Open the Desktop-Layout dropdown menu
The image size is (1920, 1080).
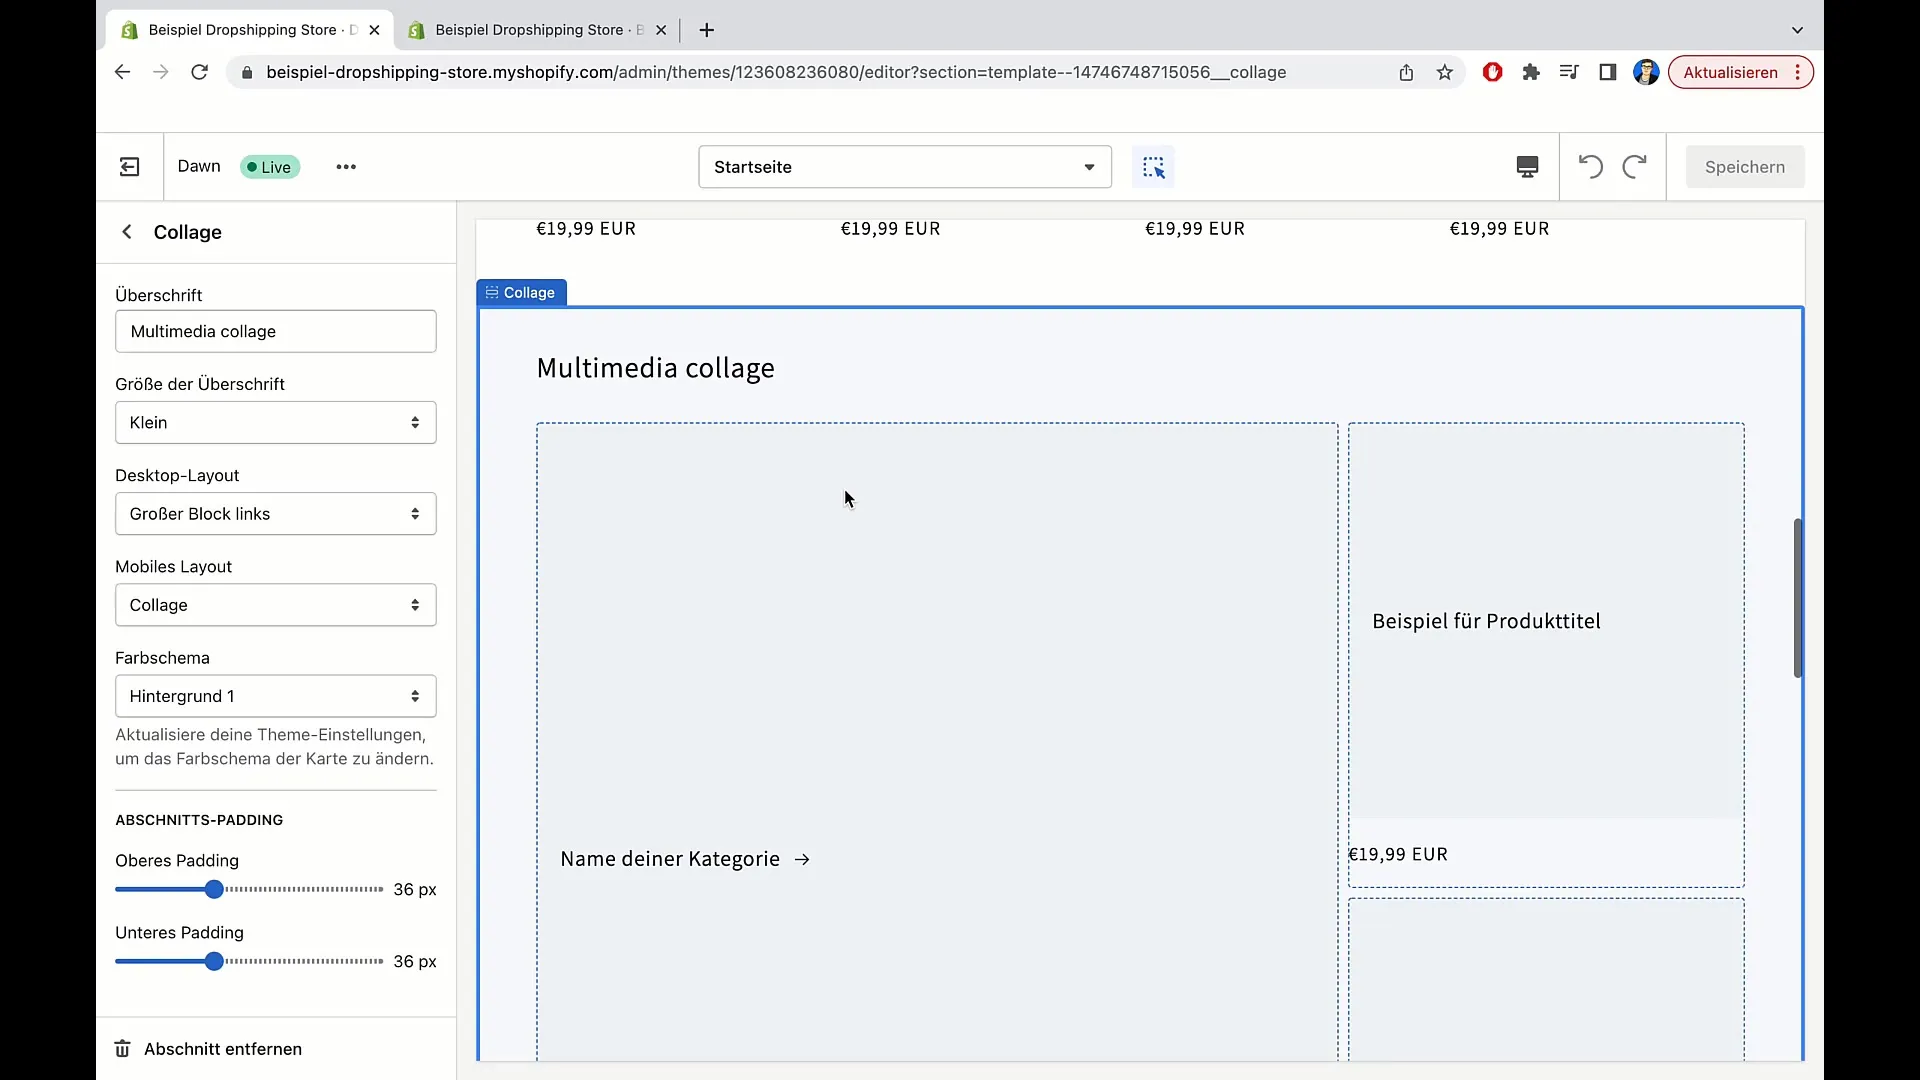[274, 513]
